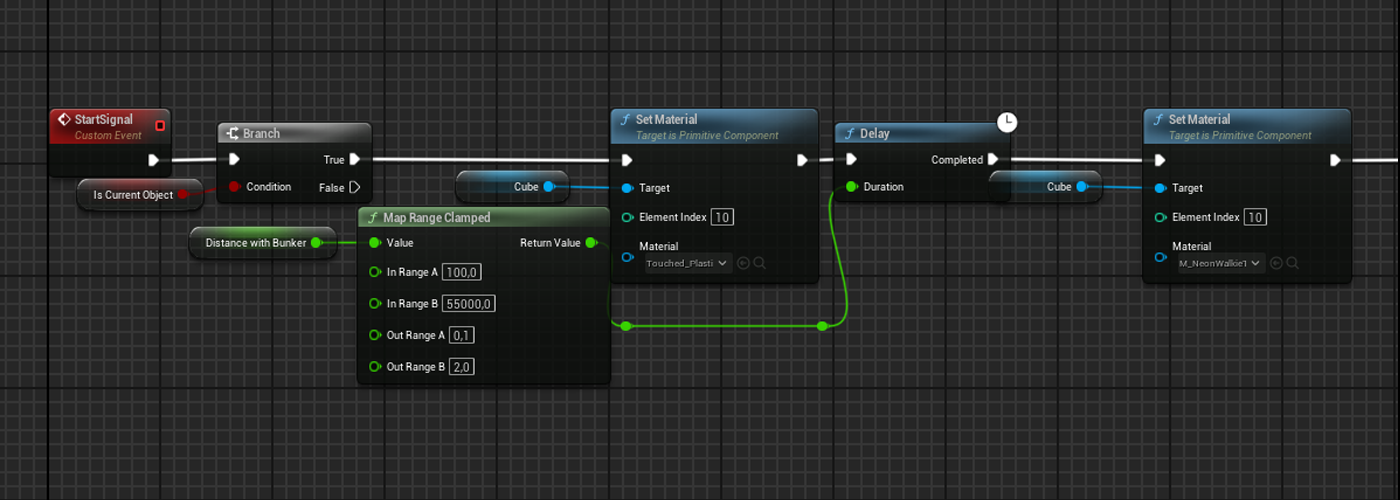Click the Delay node's Completed execution pin
Viewport: 1400px width, 500px height.
click(x=992, y=159)
